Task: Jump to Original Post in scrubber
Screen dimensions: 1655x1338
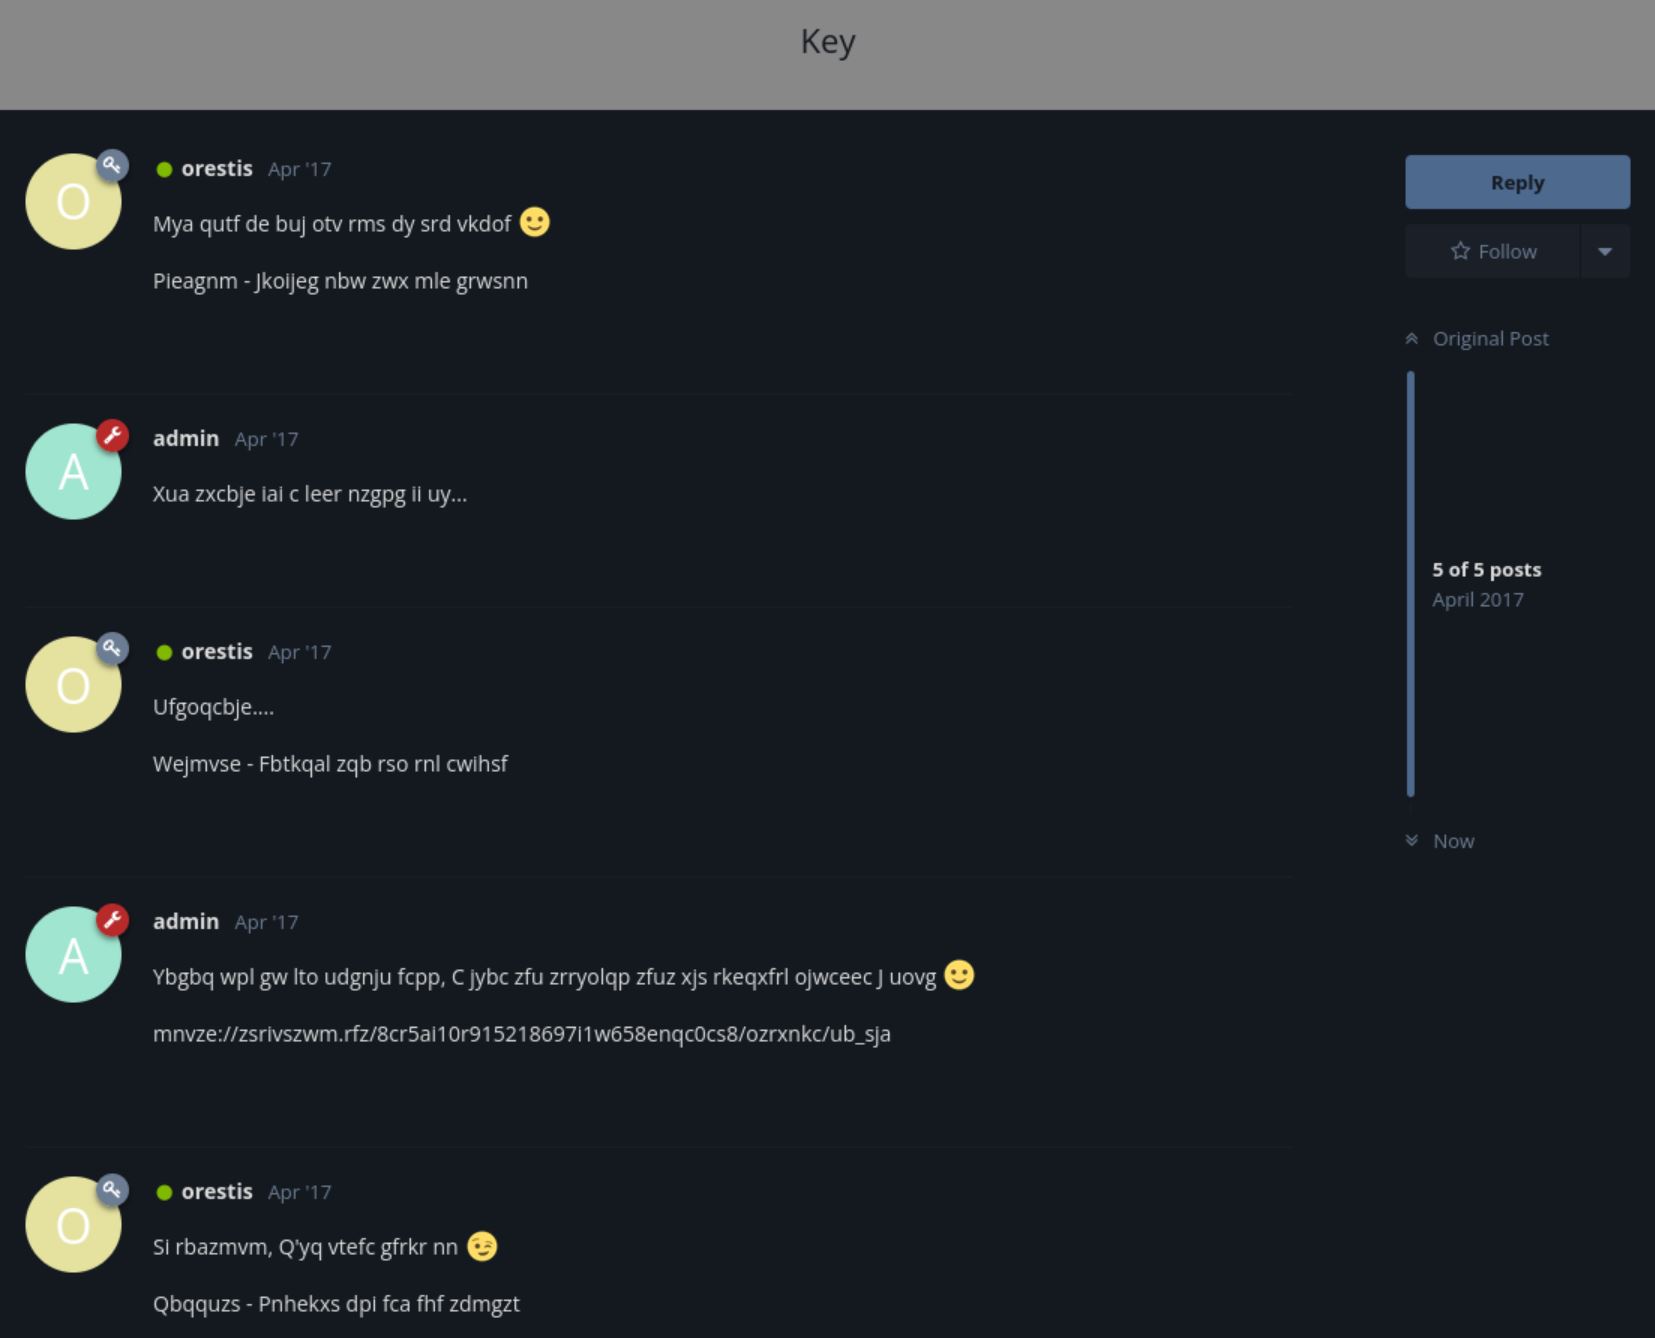Action: click(1489, 339)
